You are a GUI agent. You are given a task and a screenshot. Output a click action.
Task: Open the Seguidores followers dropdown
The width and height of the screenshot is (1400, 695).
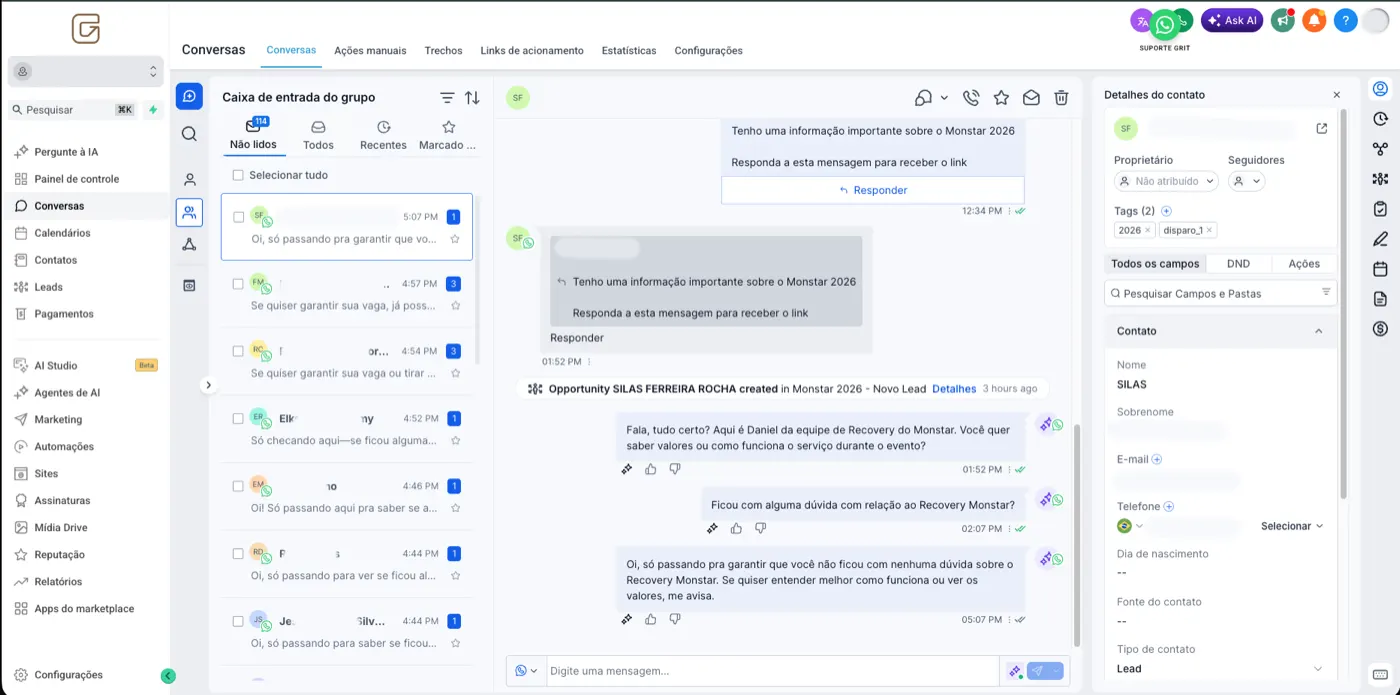1246,181
